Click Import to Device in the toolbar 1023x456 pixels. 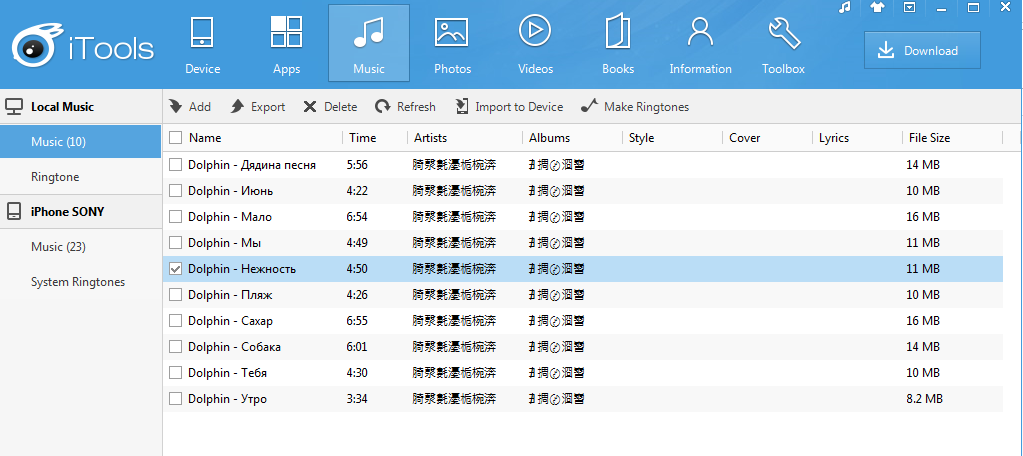pyautogui.click(x=509, y=107)
